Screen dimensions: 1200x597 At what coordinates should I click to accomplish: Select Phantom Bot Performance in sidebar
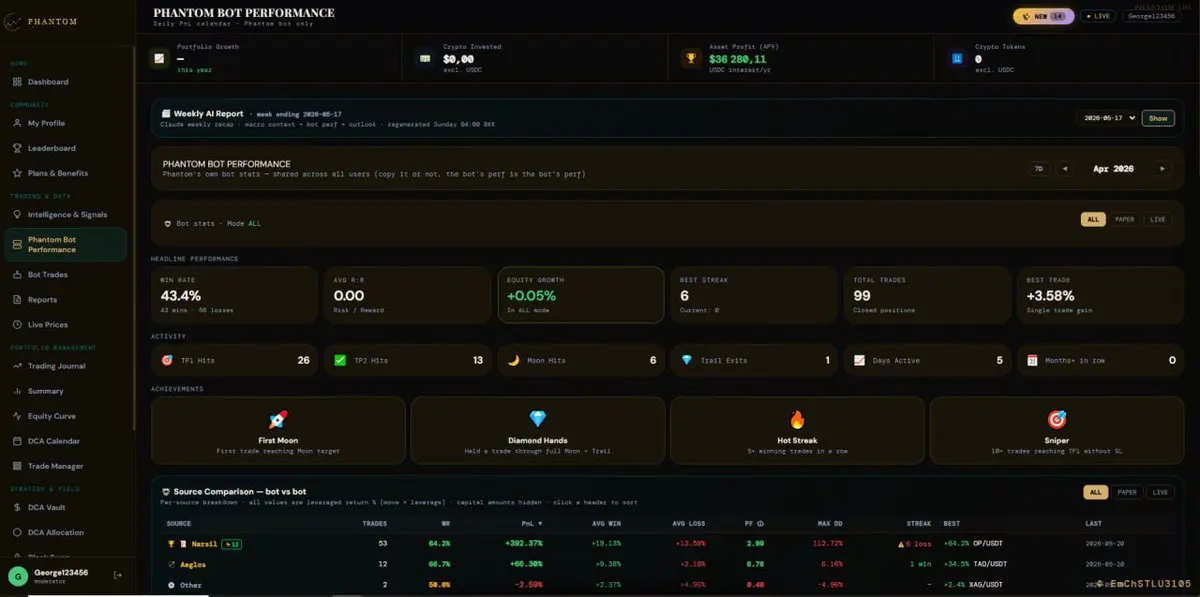click(66, 244)
